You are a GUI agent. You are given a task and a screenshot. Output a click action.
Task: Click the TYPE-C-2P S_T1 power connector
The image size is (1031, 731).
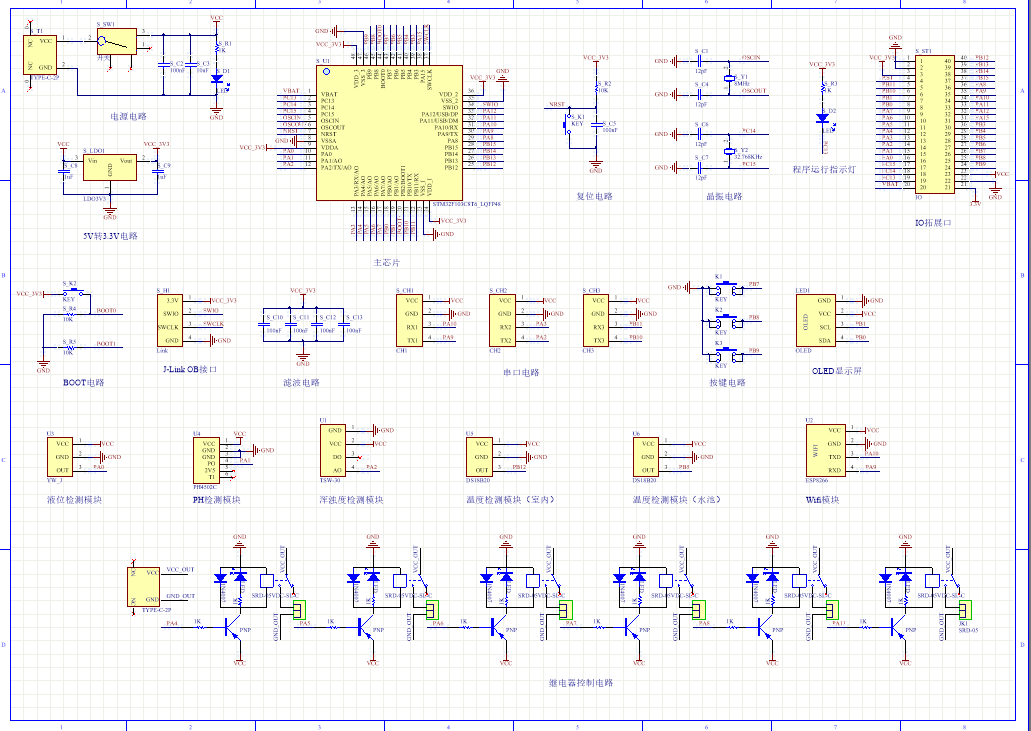44,54
